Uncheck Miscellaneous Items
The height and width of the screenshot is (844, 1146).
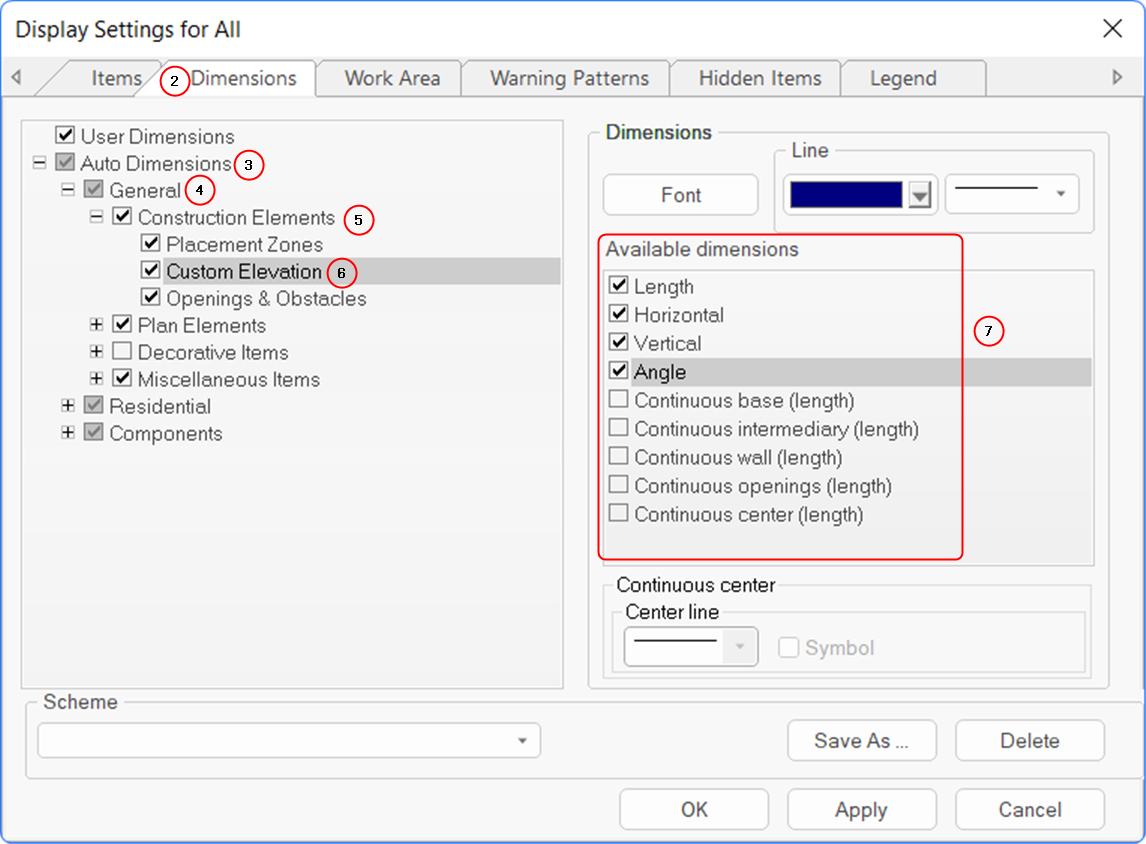[122, 378]
